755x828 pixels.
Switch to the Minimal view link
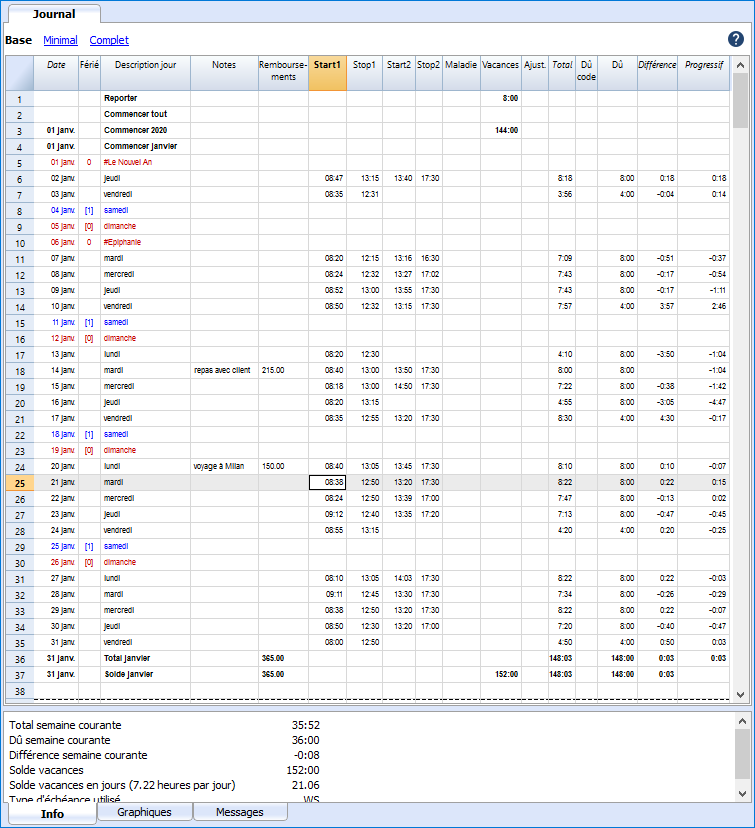pyautogui.click(x=60, y=40)
